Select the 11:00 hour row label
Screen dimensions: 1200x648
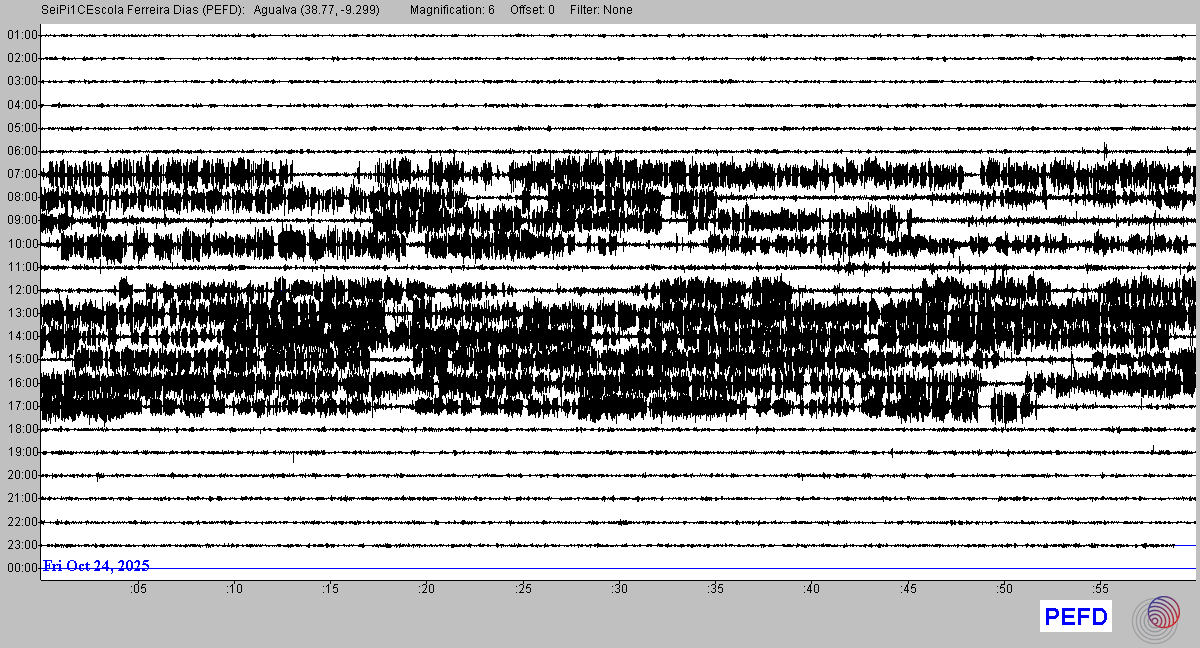(22, 267)
